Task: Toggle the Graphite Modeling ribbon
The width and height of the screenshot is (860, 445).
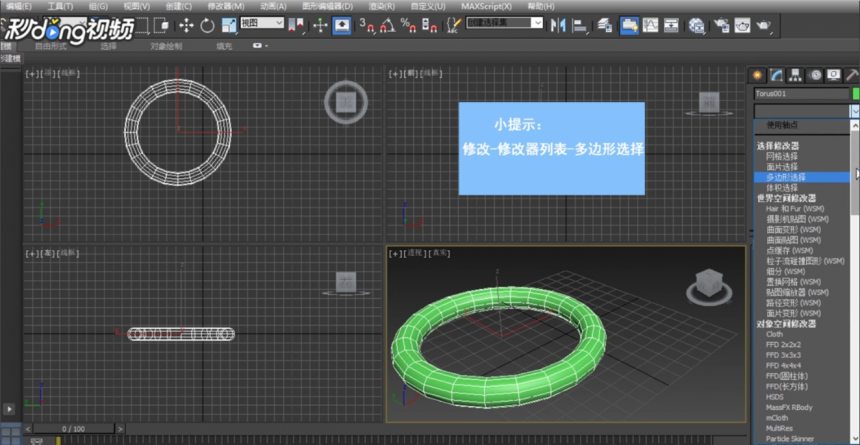Action: (629, 25)
